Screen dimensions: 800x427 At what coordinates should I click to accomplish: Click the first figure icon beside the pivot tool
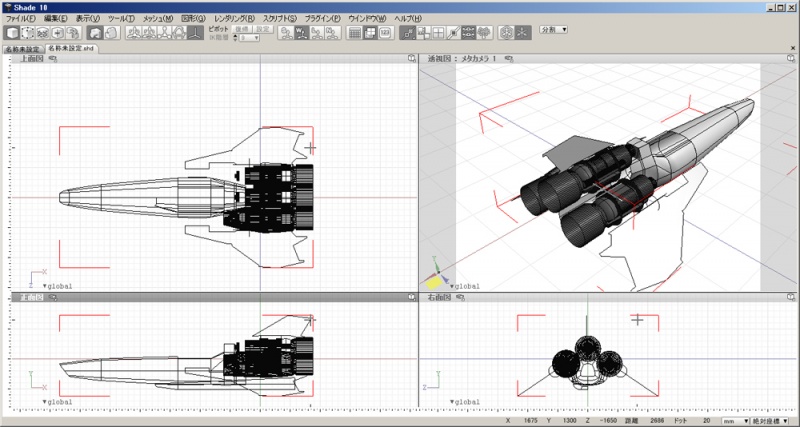click(134, 33)
